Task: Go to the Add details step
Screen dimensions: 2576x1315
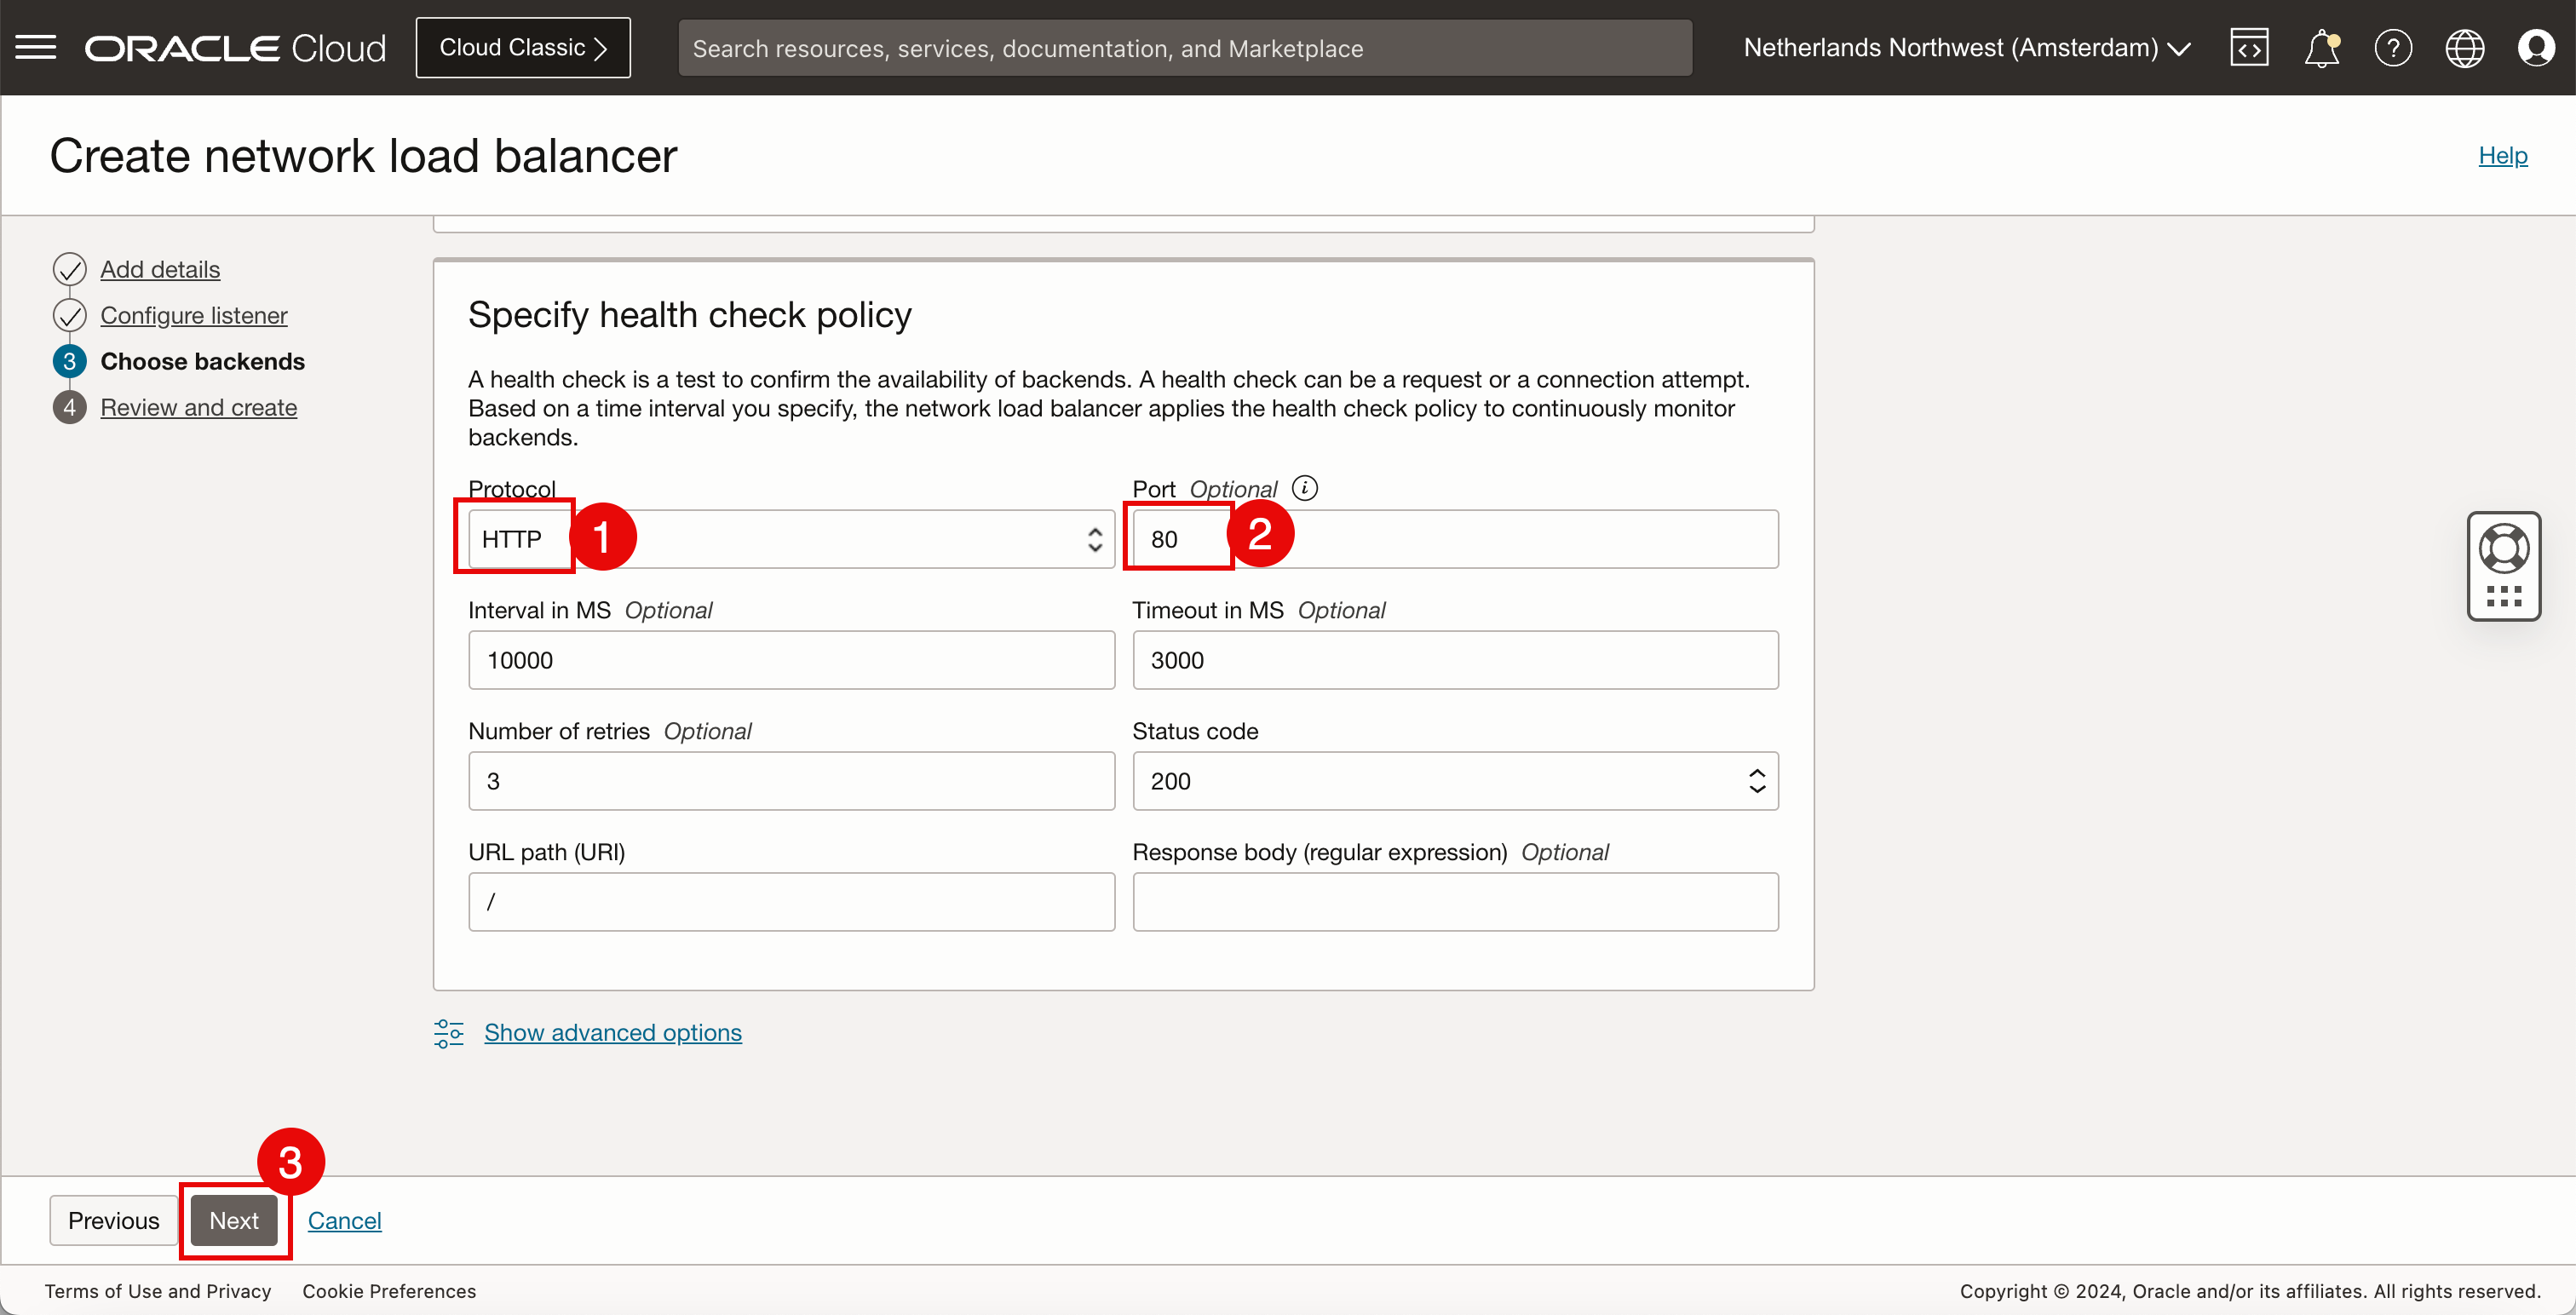Action: [x=160, y=269]
